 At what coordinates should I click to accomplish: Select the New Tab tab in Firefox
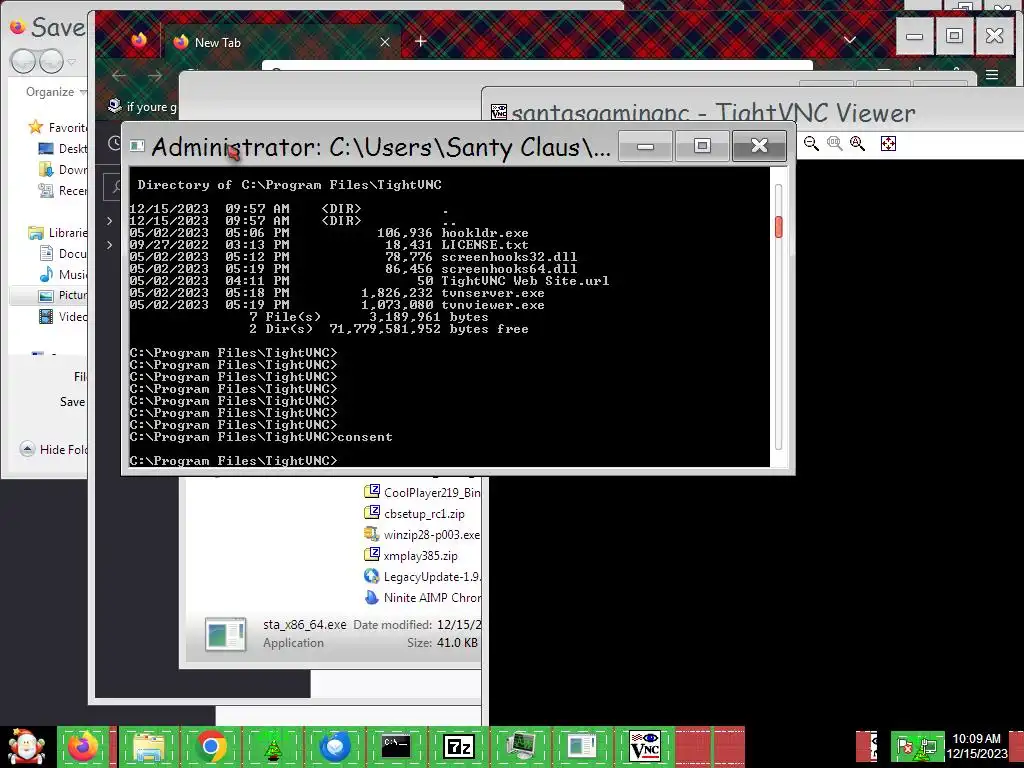click(x=282, y=42)
